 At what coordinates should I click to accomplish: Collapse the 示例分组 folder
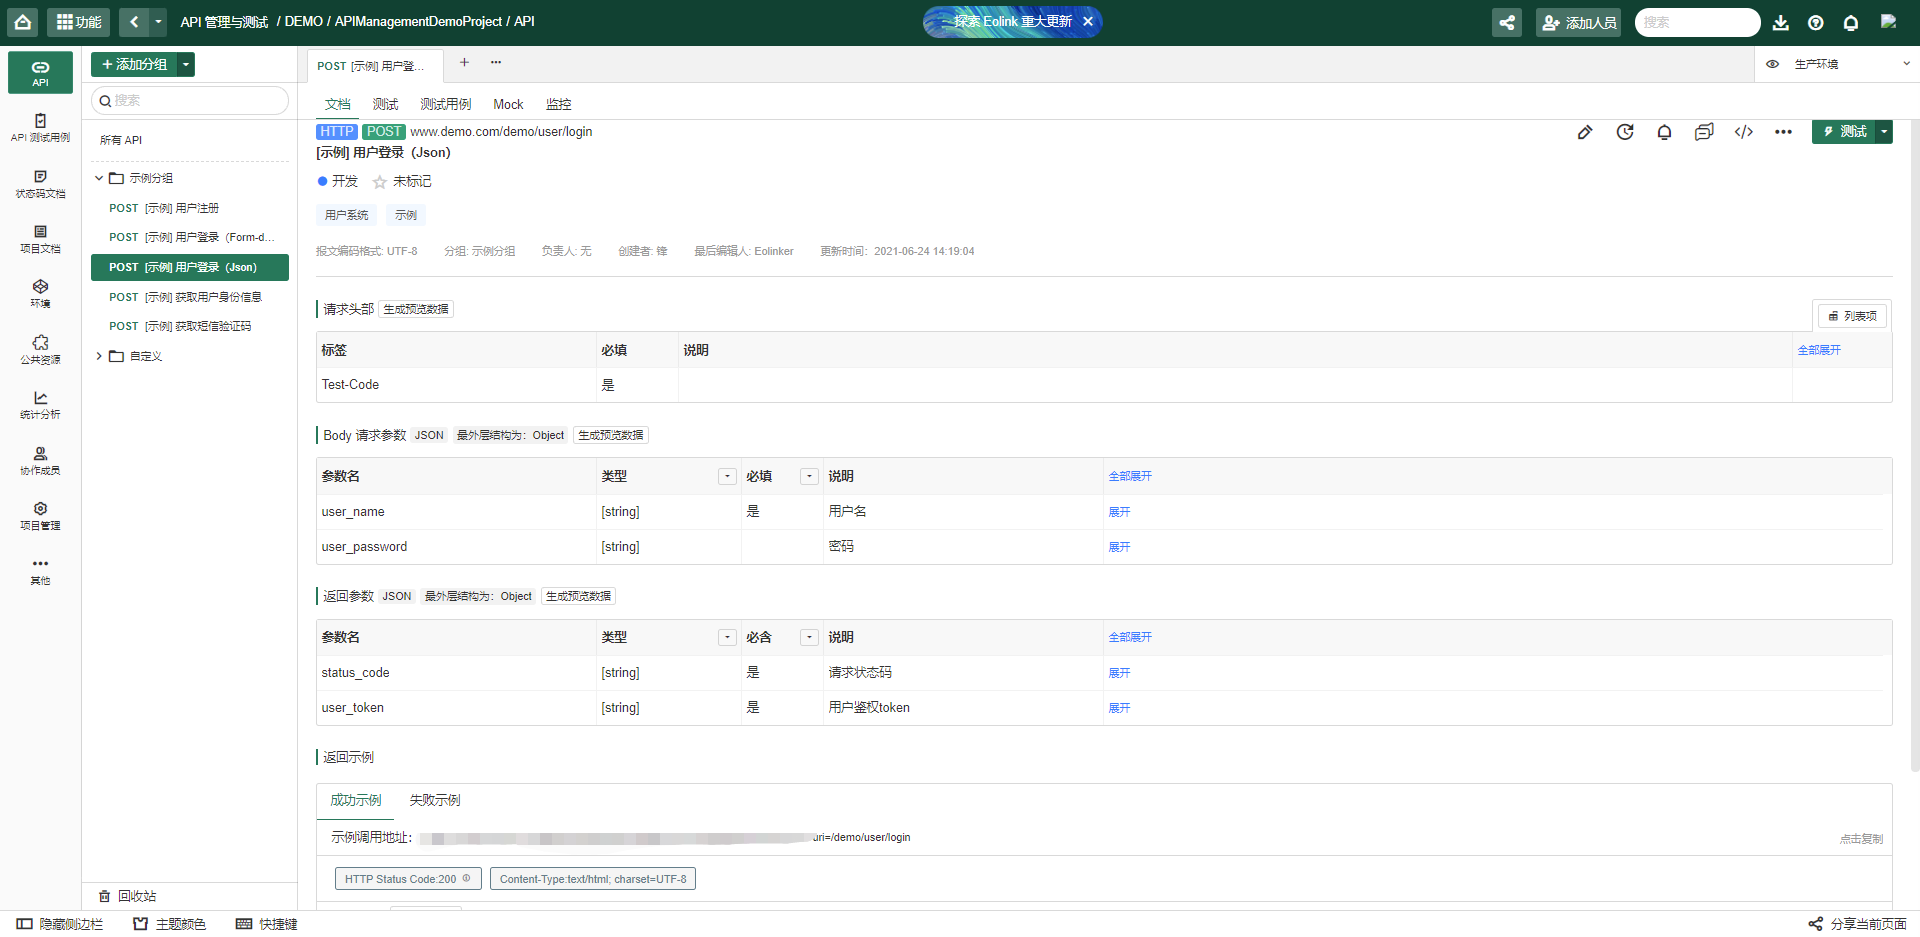pos(99,178)
